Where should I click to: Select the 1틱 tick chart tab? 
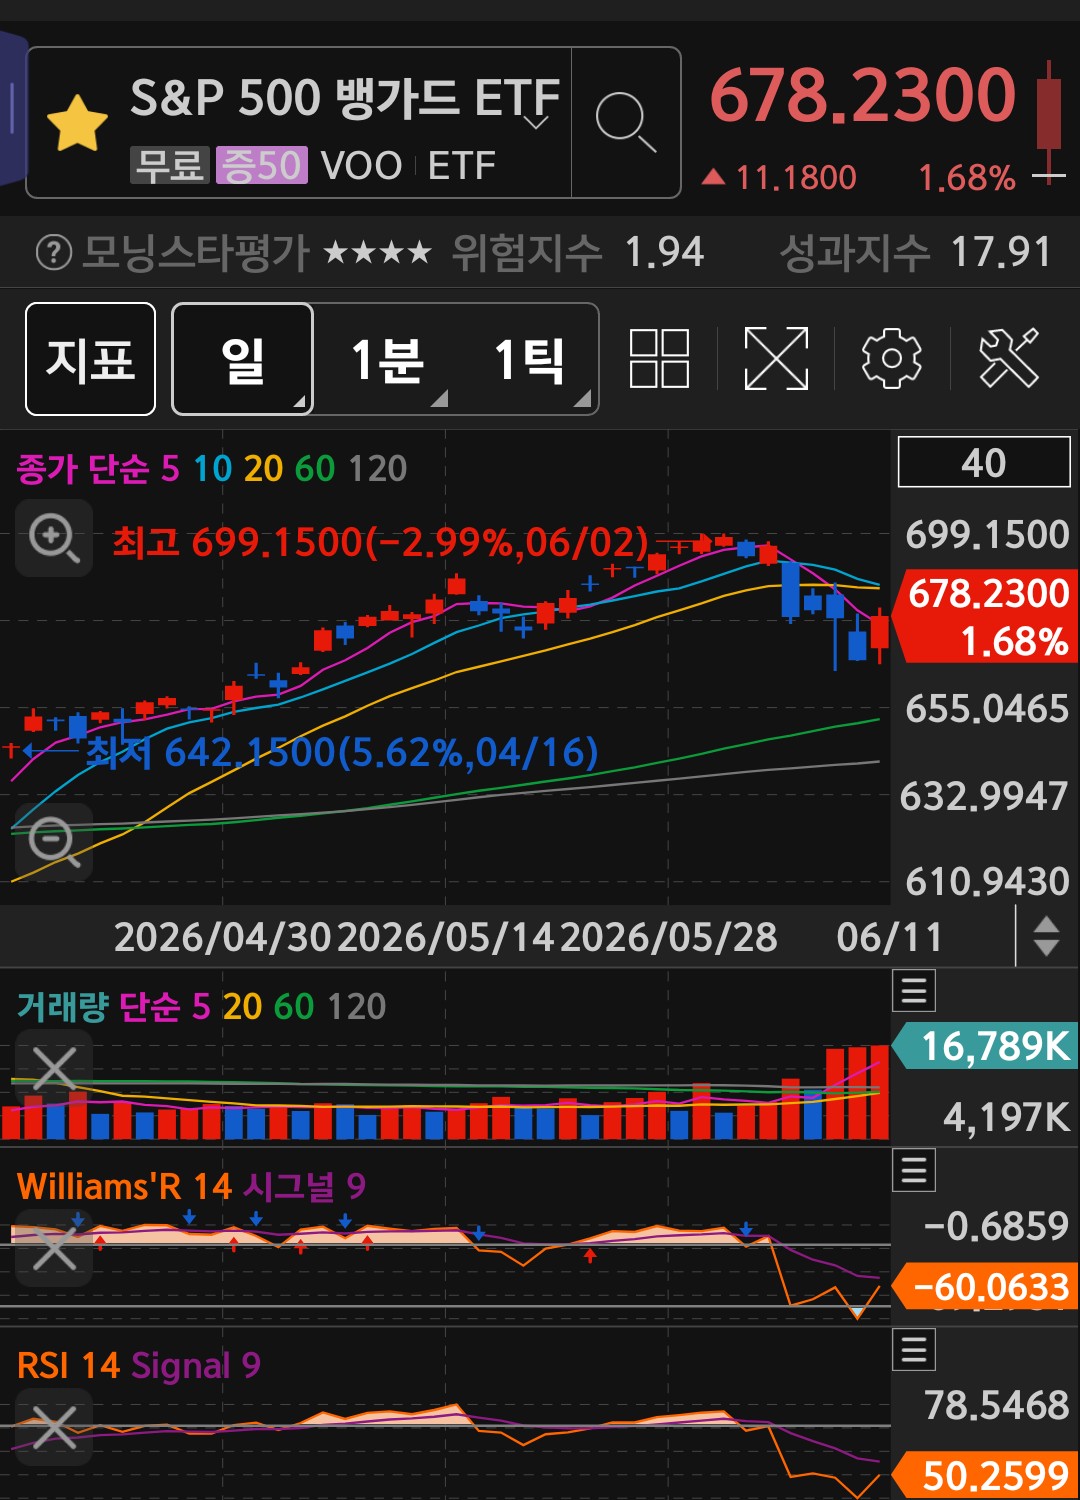coord(529,359)
